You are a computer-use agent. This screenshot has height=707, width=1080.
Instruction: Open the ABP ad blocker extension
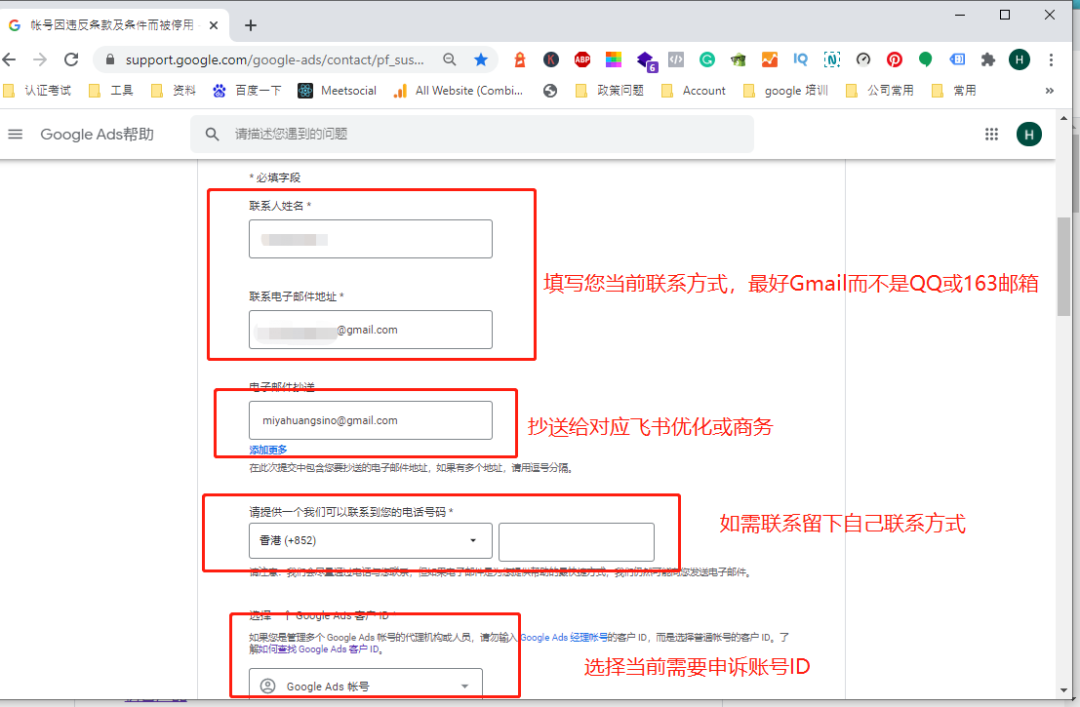[582, 60]
